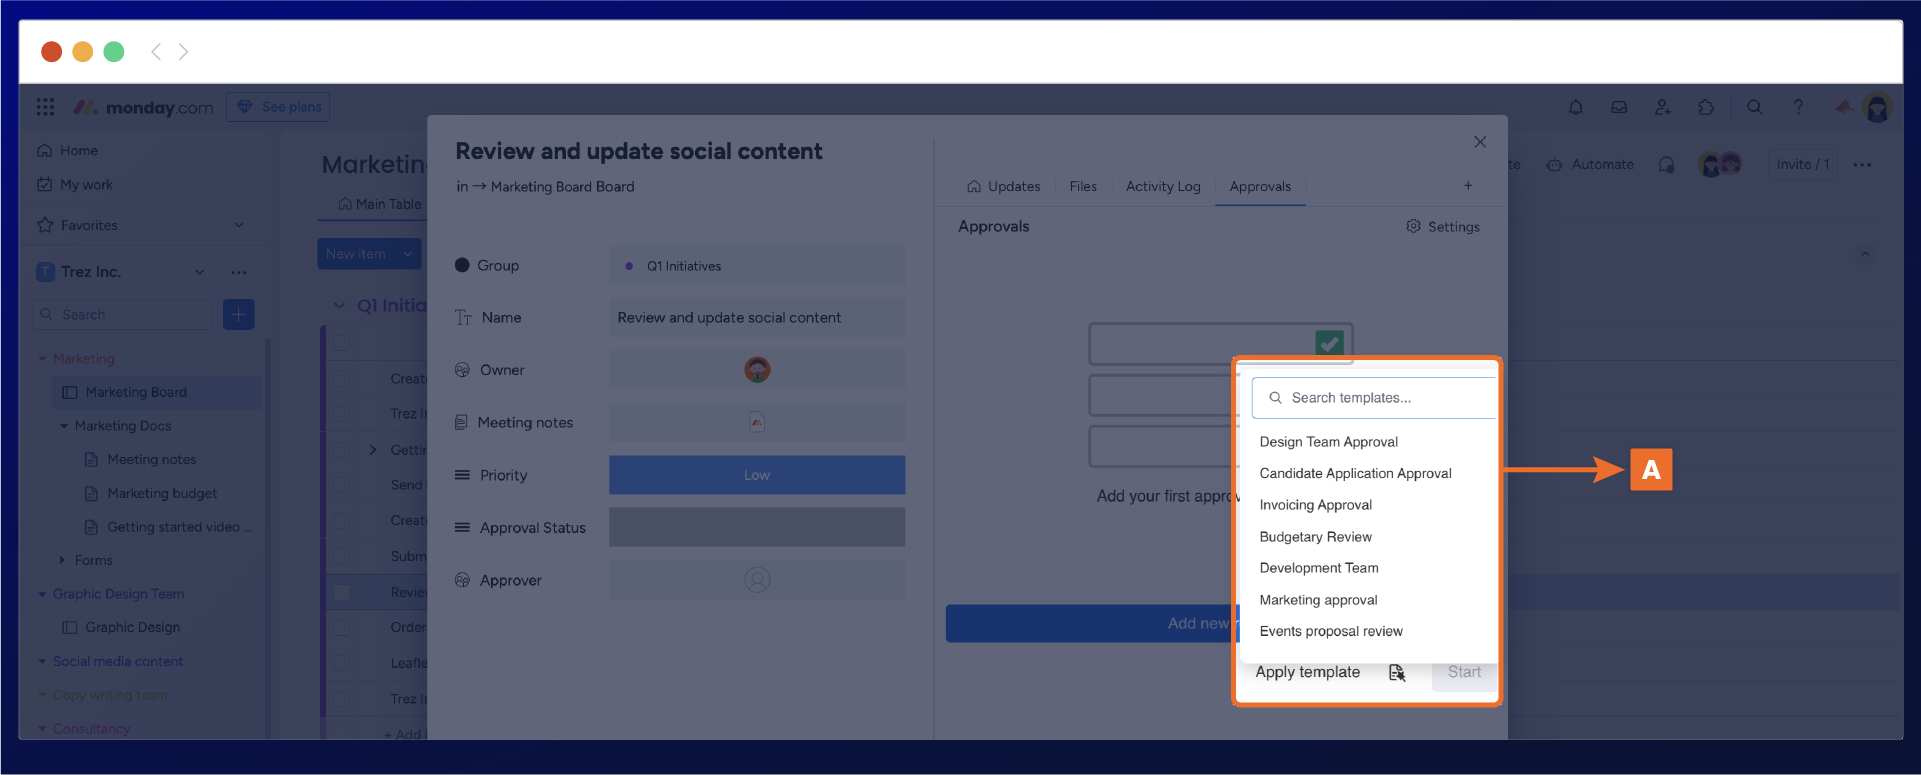Click the blue Low priority cell
Screen dimensions: 1921x775
tap(756, 475)
